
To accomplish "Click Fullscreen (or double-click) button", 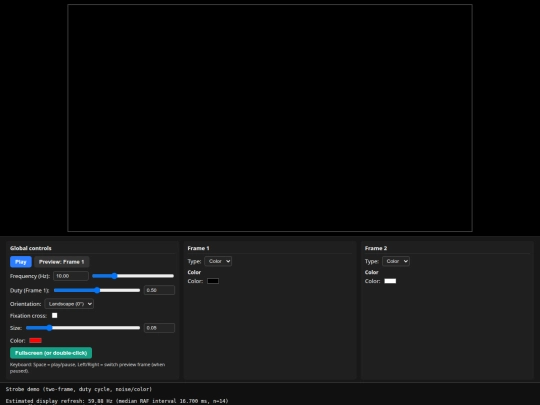I will pyautogui.click(x=51, y=353).
